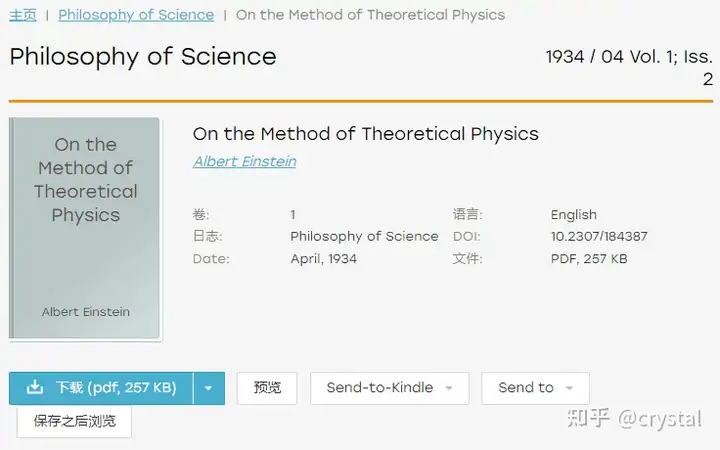Screen dimensions: 720x450
Task: Open Philosophy of Science breadcrumb link
Action: (136, 15)
